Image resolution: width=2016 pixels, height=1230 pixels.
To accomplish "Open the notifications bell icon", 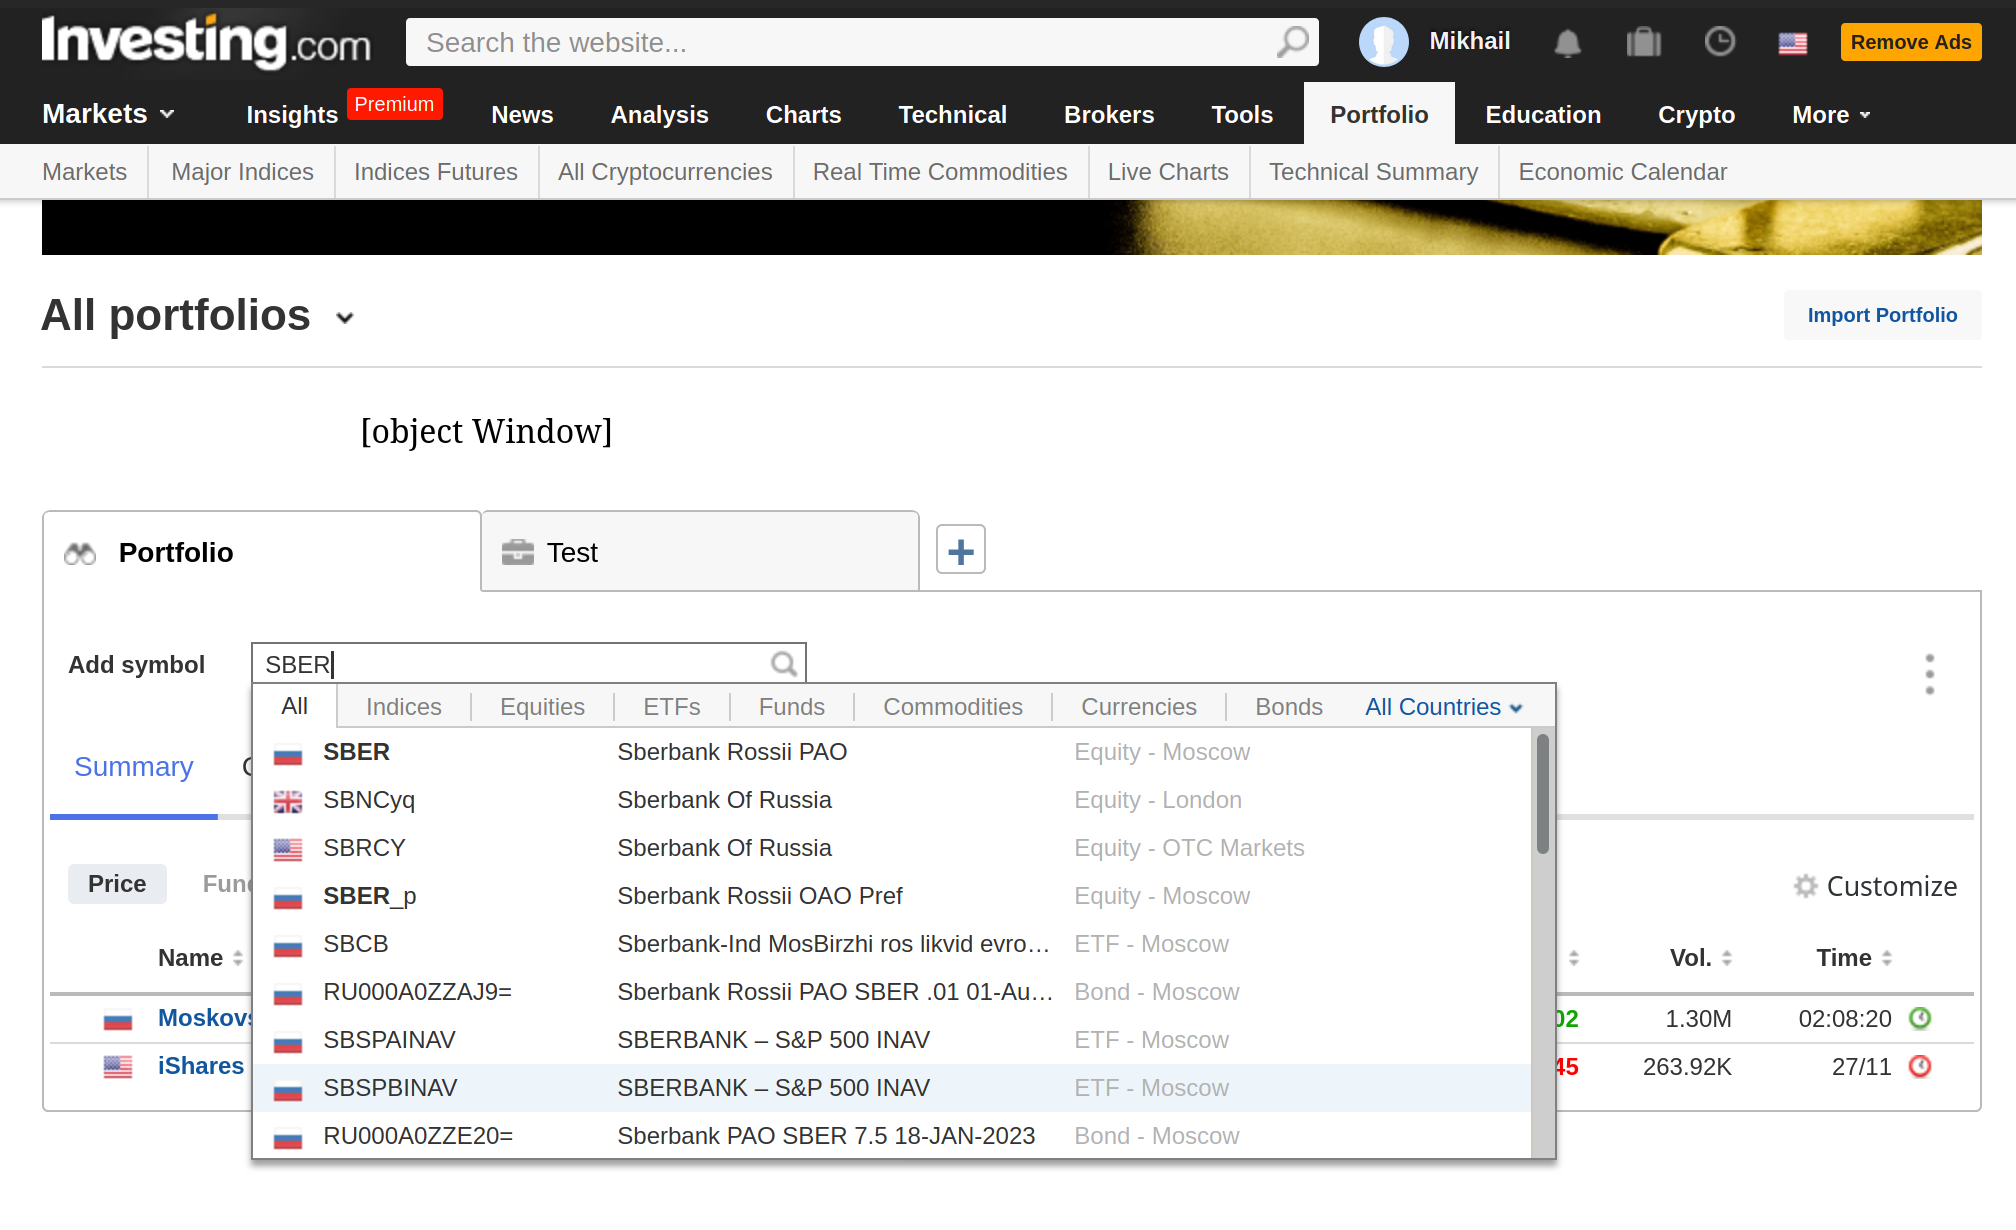I will 1567,43.
